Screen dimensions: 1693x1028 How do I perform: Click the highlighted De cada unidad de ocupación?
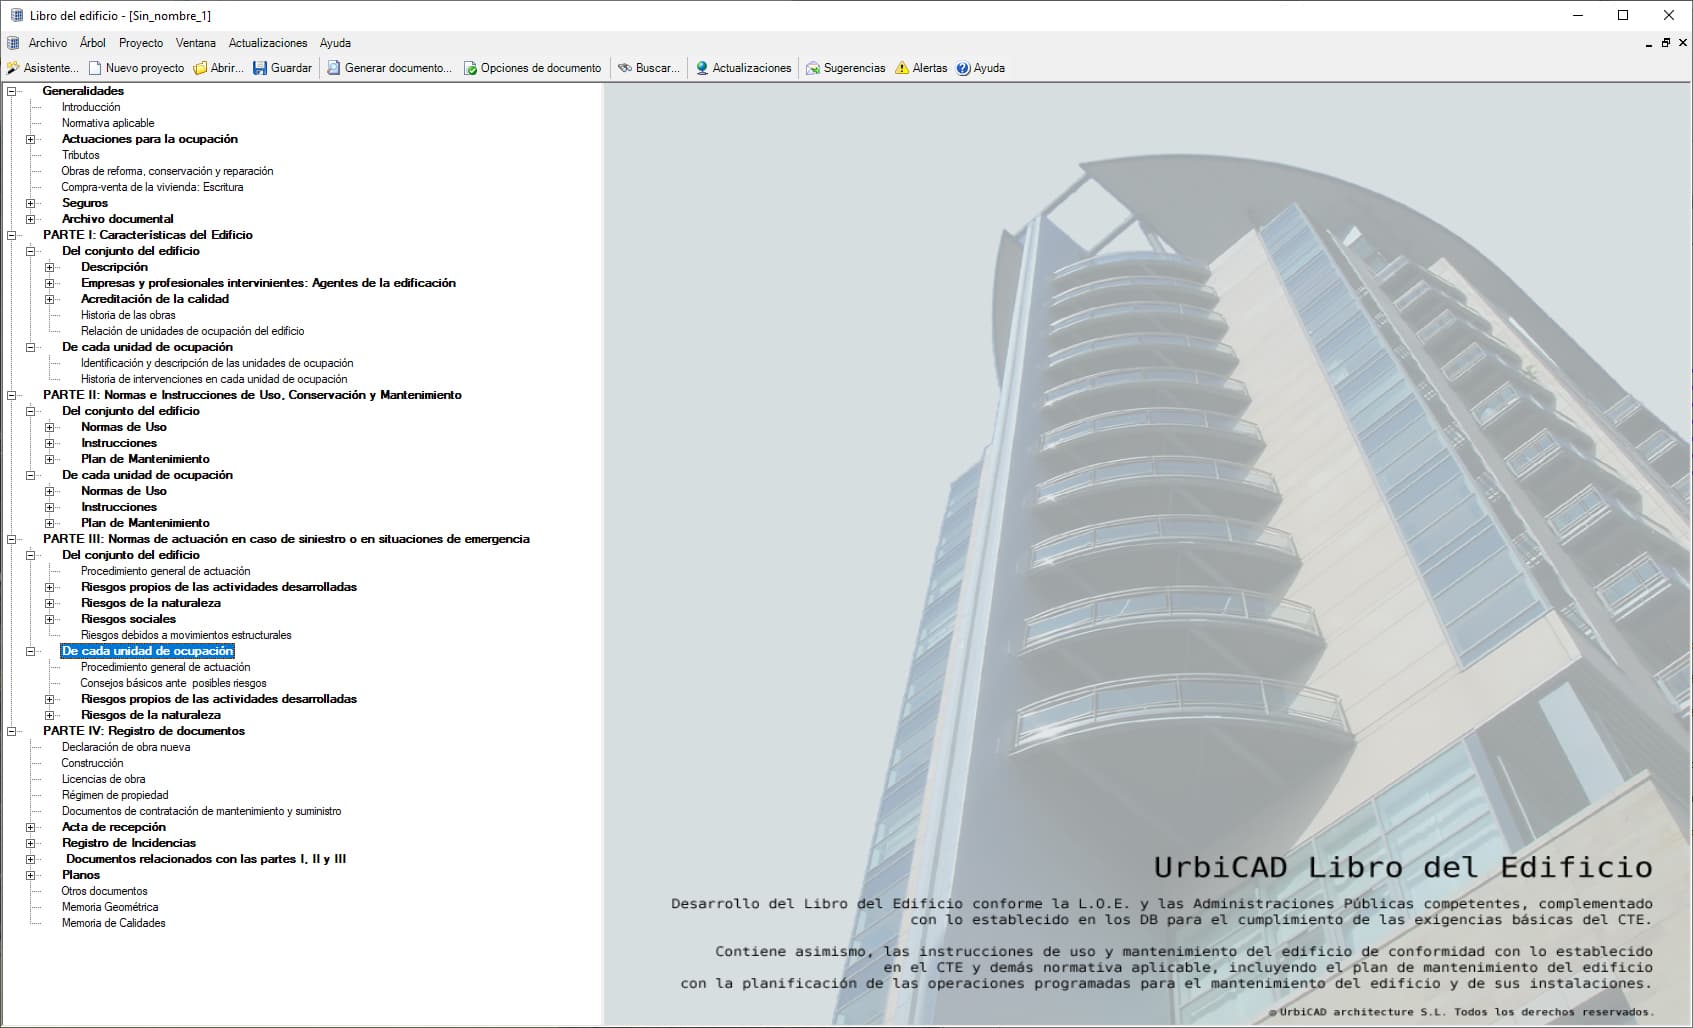[147, 651]
